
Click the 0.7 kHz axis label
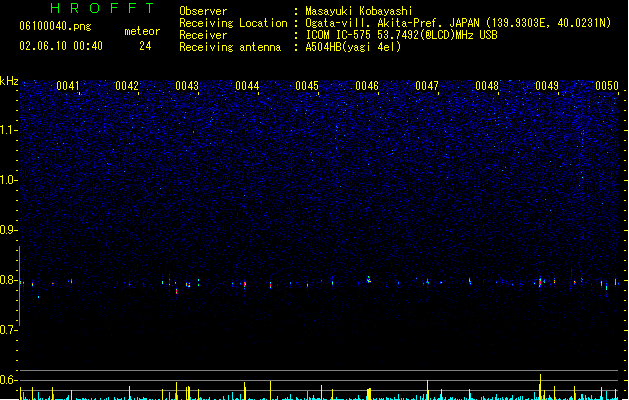tap(9, 330)
